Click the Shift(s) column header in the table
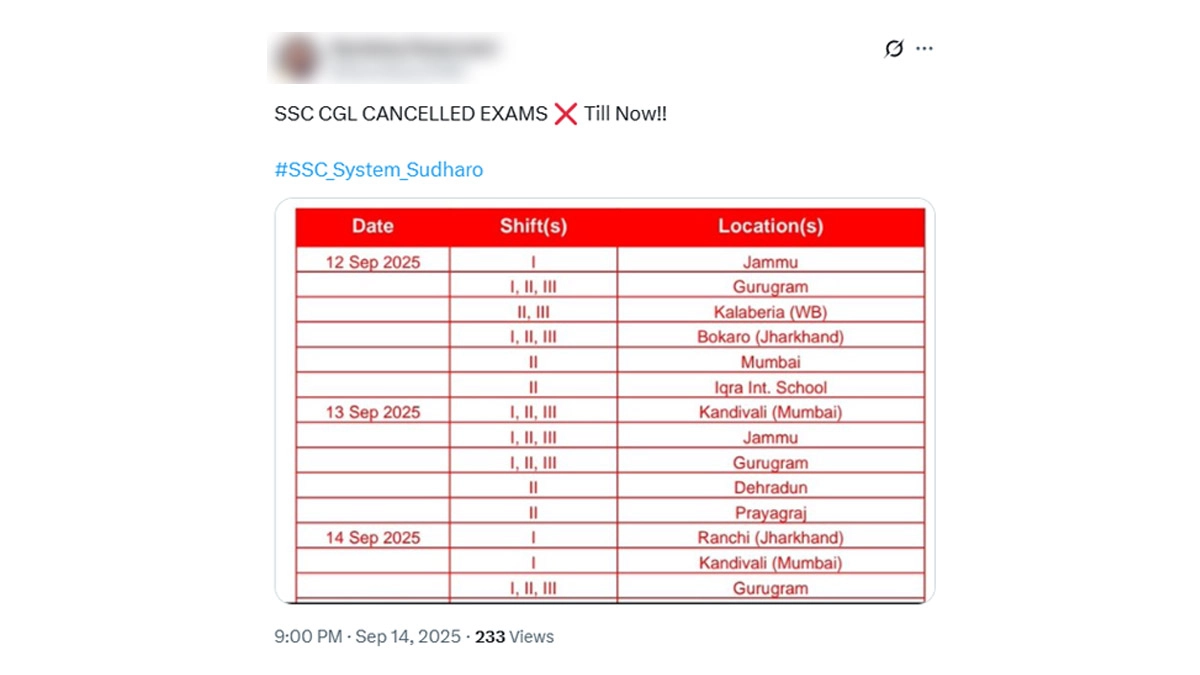Viewport: 1200px width, 675px height. coord(533,226)
